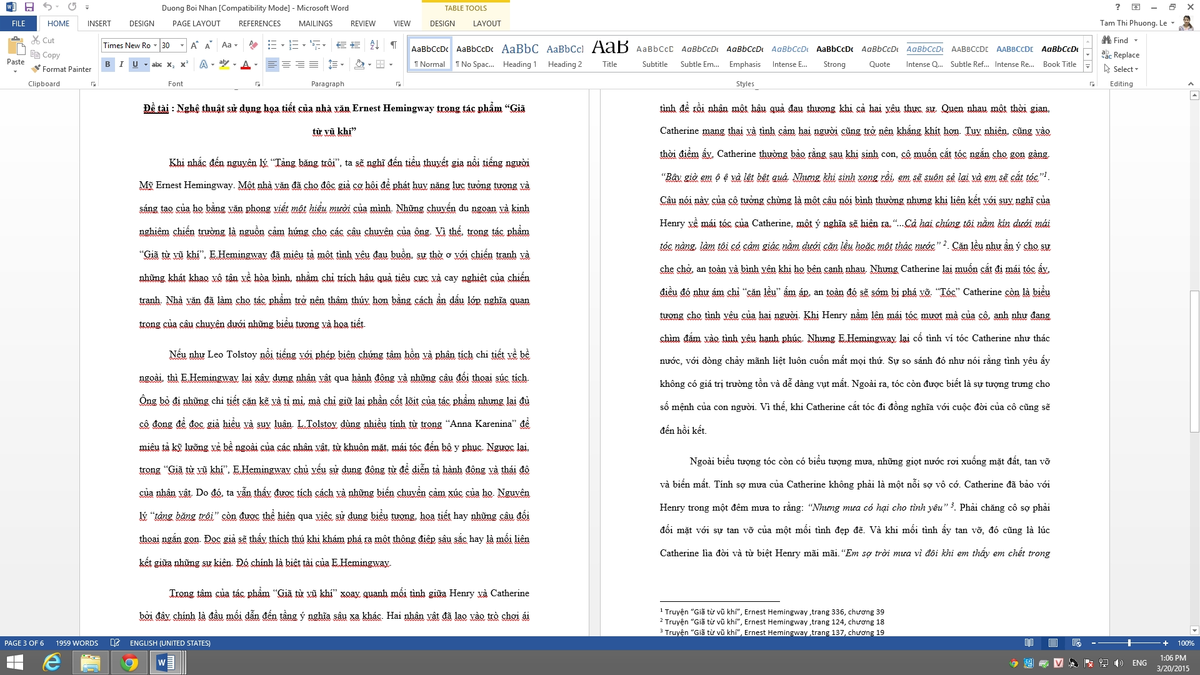Center align the paragraph
The image size is (1200, 675).
pos(287,64)
